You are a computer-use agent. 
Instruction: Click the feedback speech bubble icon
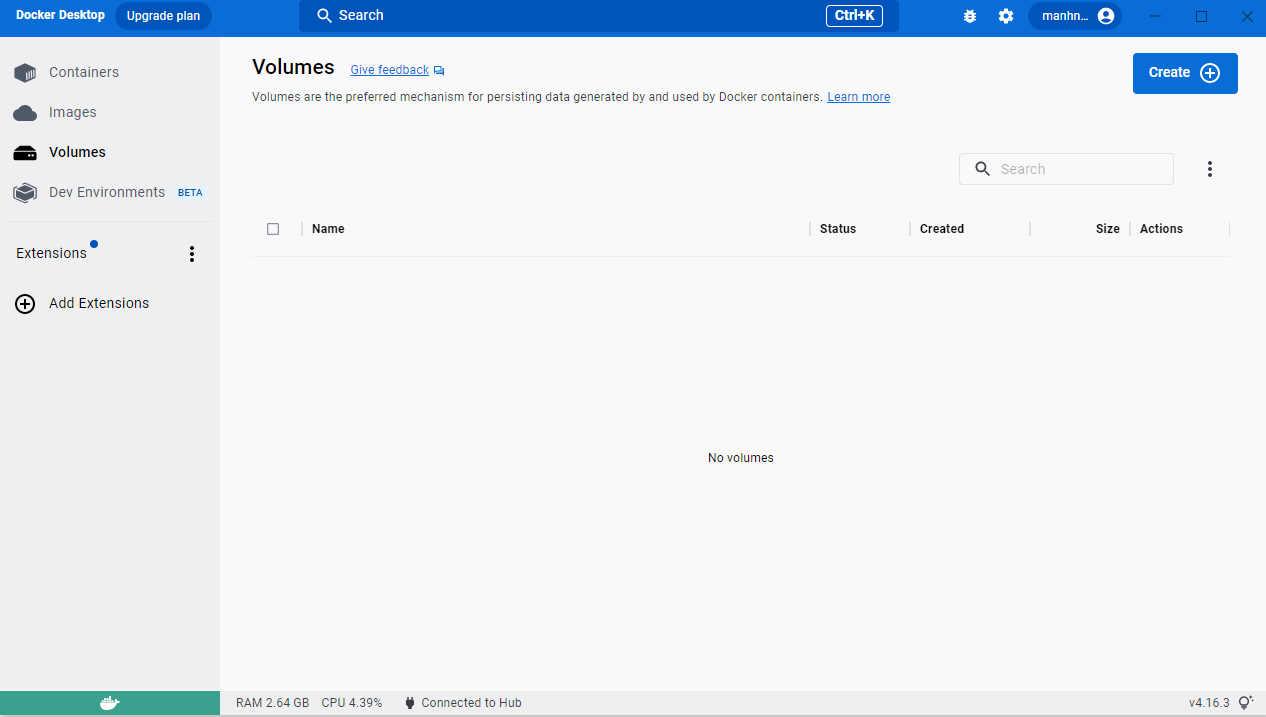click(439, 71)
